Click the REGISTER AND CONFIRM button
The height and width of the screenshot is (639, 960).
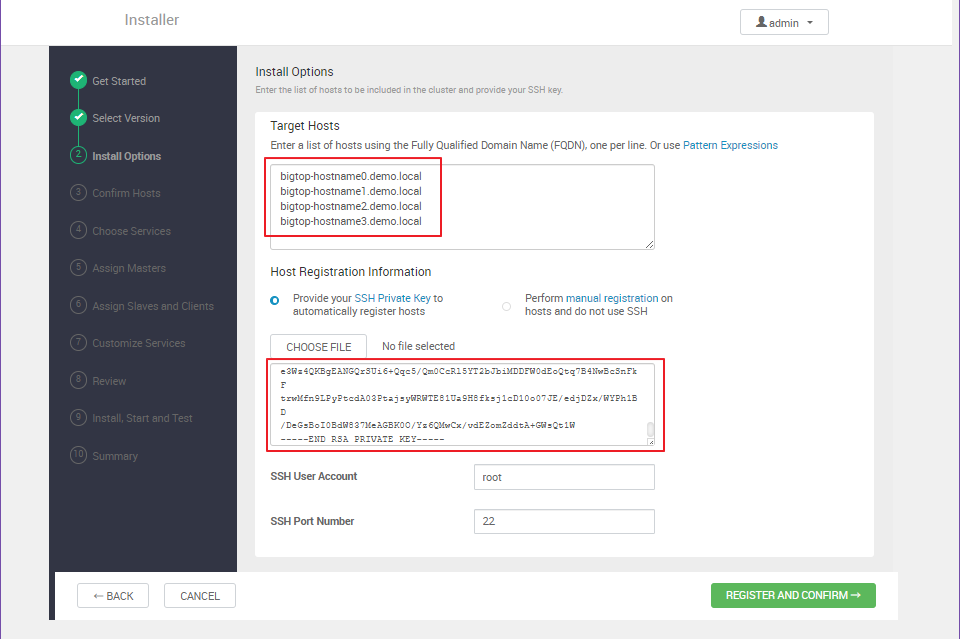[793, 595]
